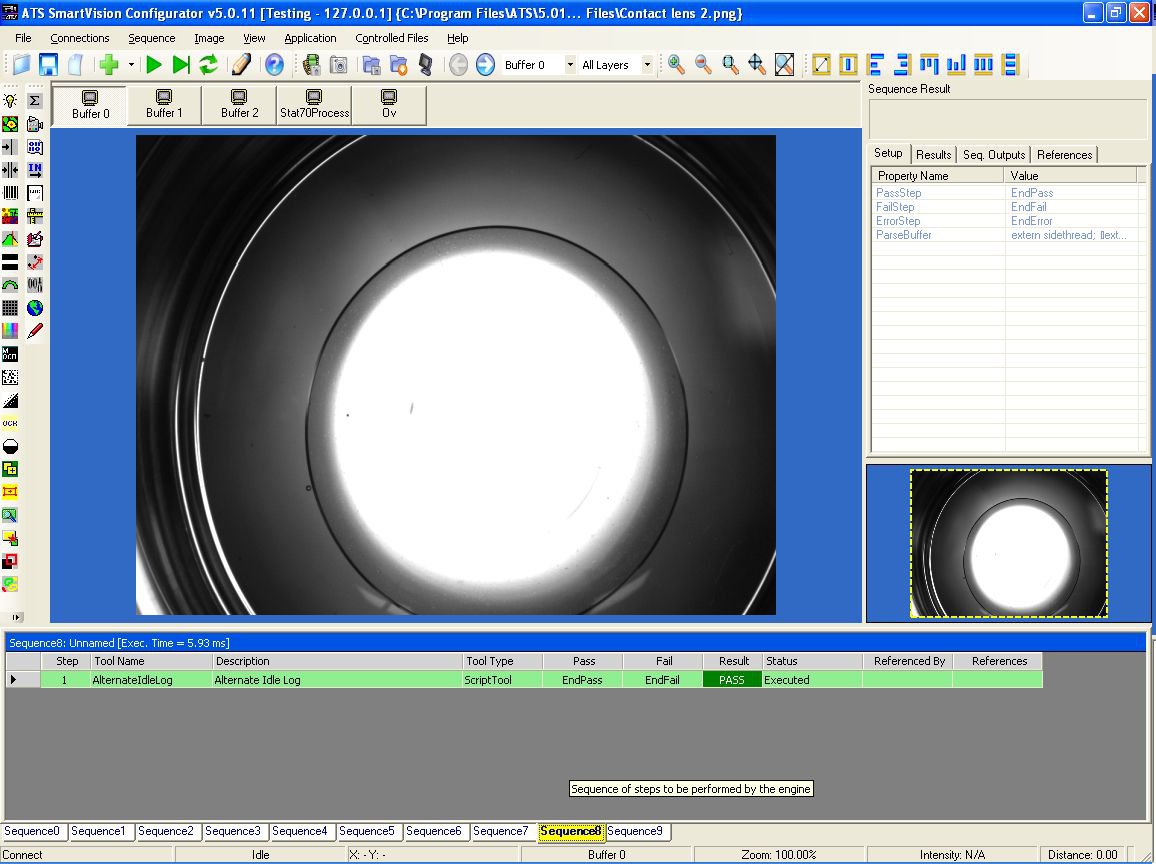Image resolution: width=1156 pixels, height=864 pixels.
Task: Click the AlternateIdleLog tool name cell
Action: (x=151, y=680)
